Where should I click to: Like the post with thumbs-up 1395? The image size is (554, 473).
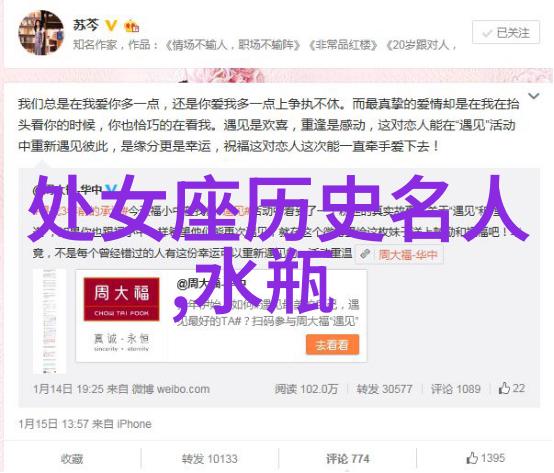coord(485,458)
